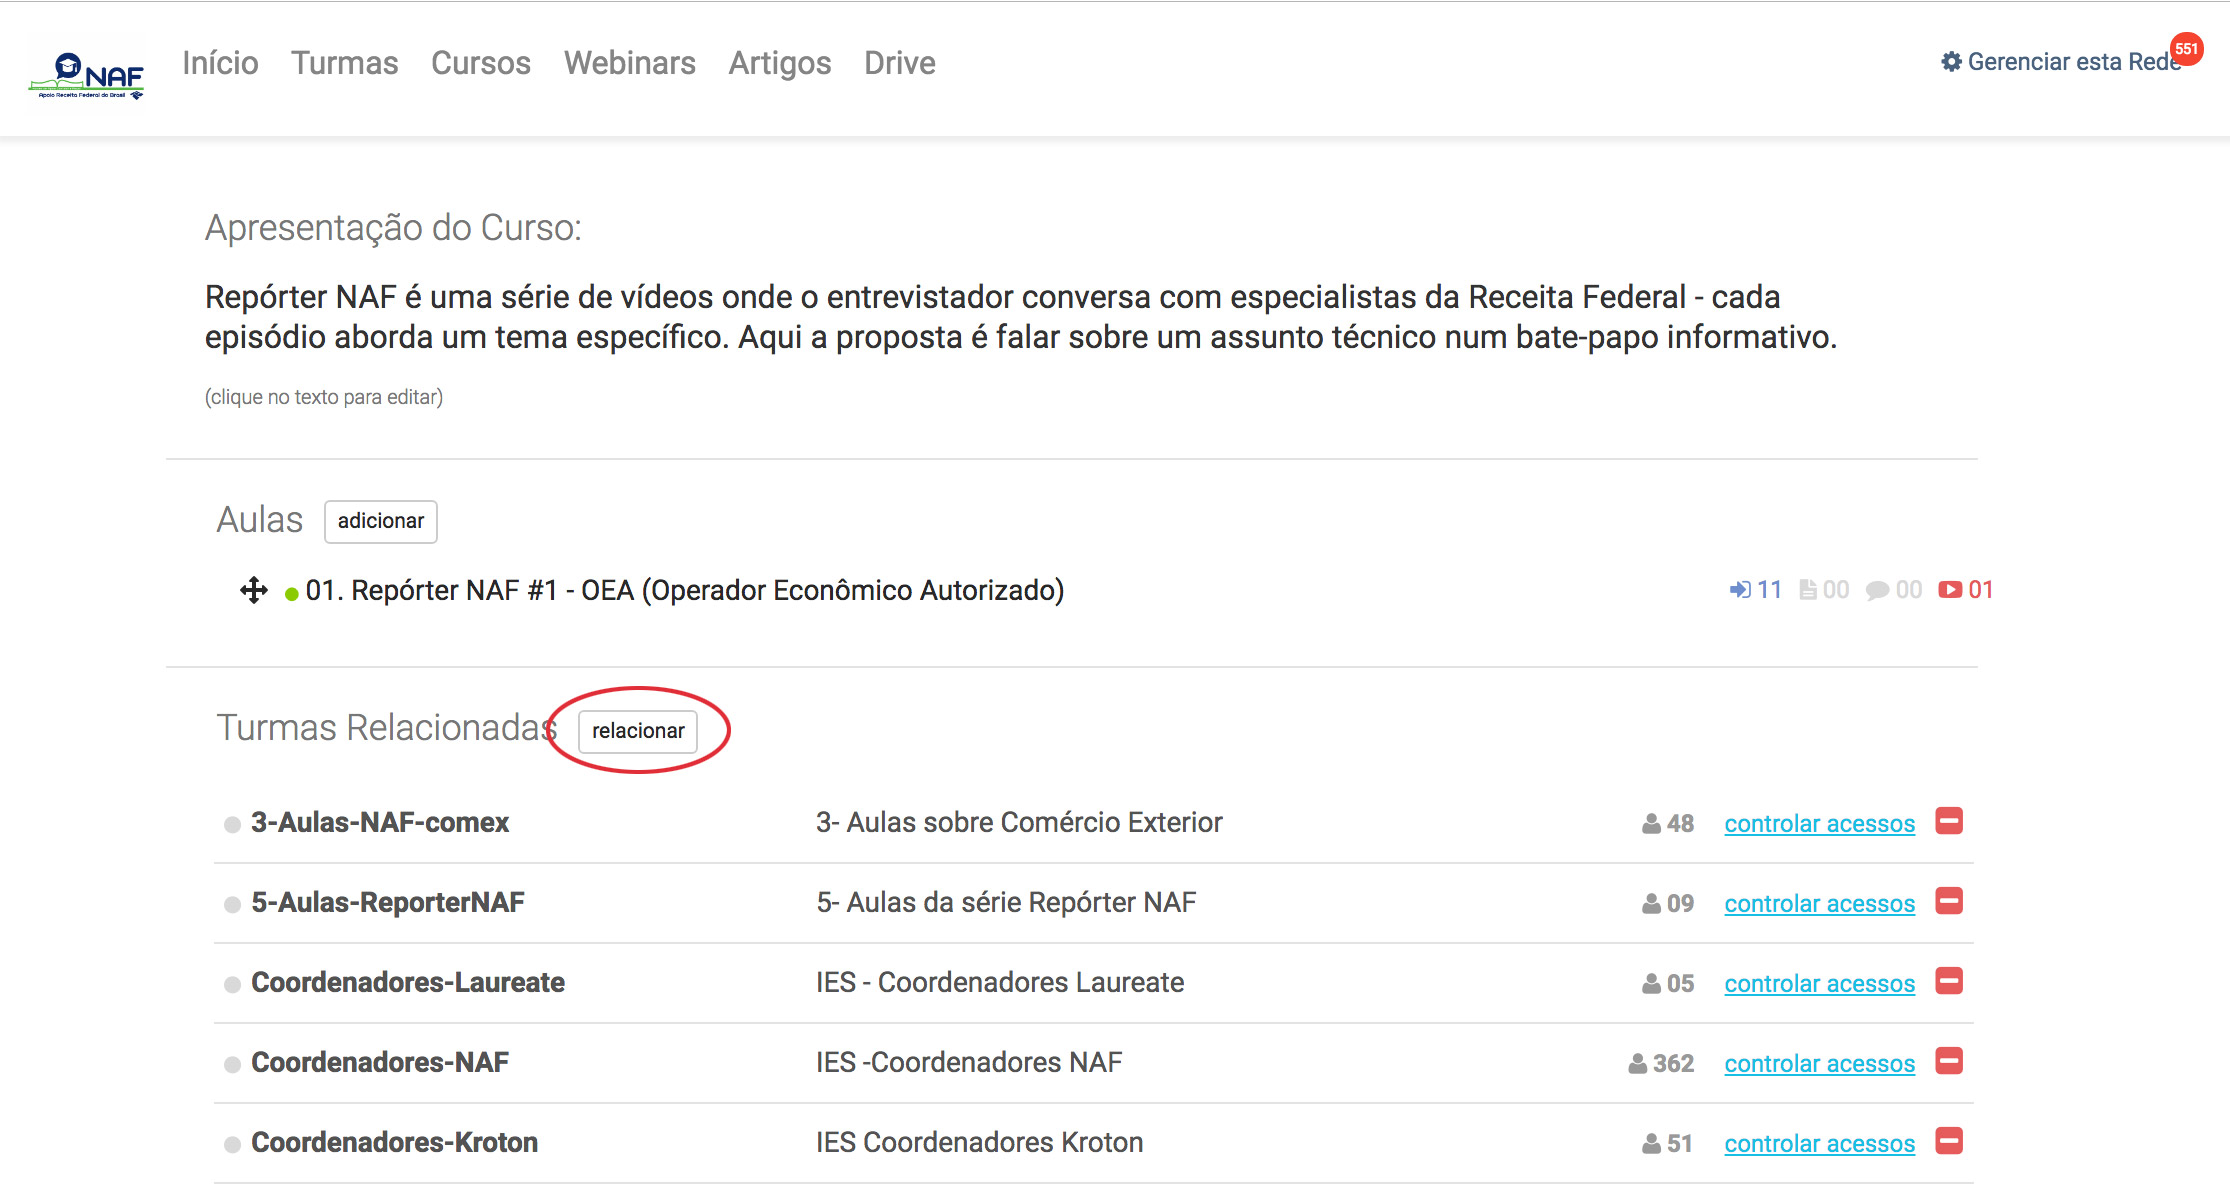Image resolution: width=2230 pixels, height=1186 pixels.
Task: Open controlar acessos for Coordenadores-Laureate
Action: [1819, 983]
